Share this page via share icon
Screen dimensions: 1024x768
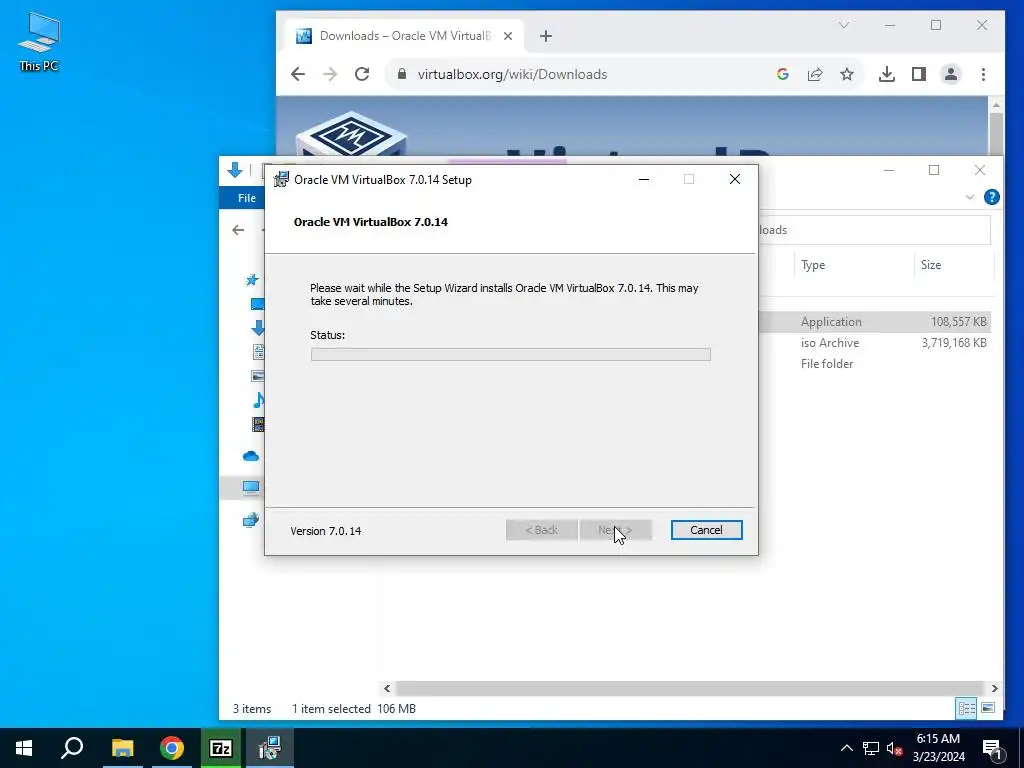point(815,74)
